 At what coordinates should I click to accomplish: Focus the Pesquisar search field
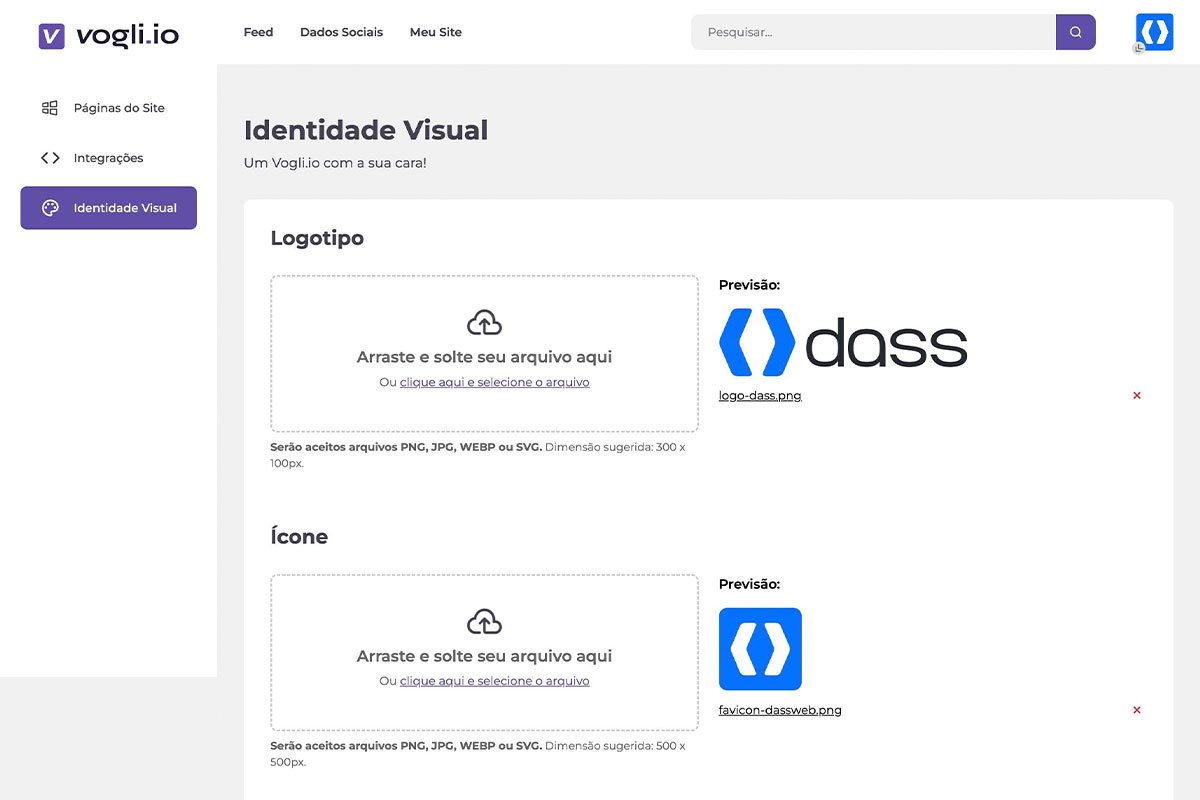(872, 32)
